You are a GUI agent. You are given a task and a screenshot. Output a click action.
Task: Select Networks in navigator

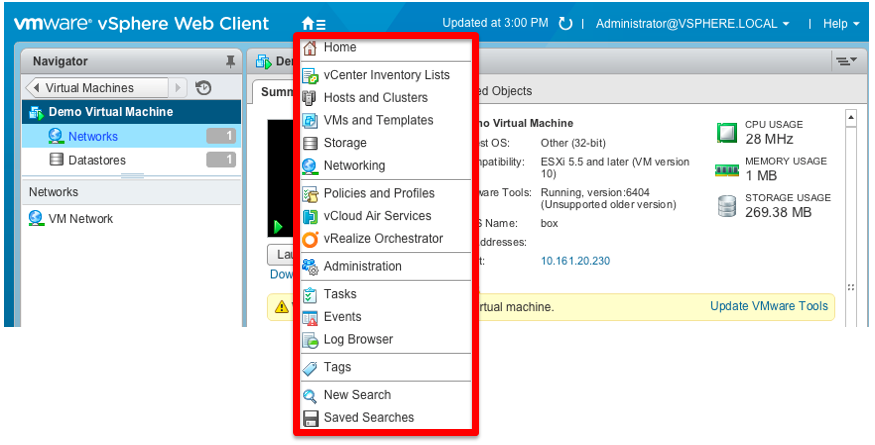(132, 136)
